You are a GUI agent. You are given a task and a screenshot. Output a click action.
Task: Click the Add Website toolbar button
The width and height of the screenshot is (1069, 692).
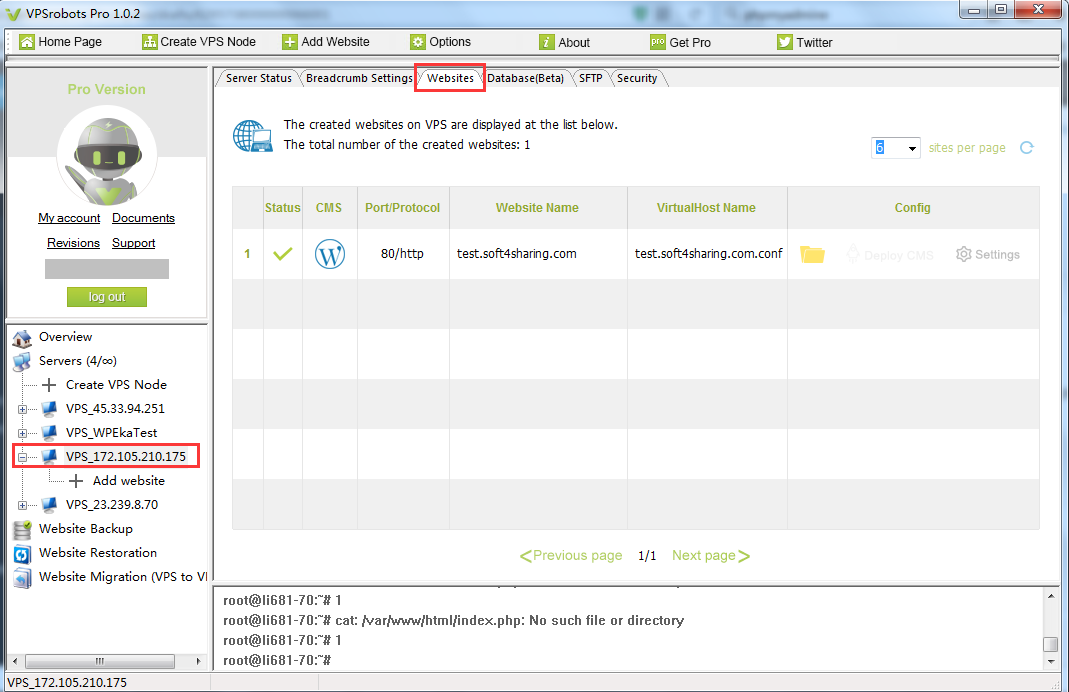click(x=326, y=42)
